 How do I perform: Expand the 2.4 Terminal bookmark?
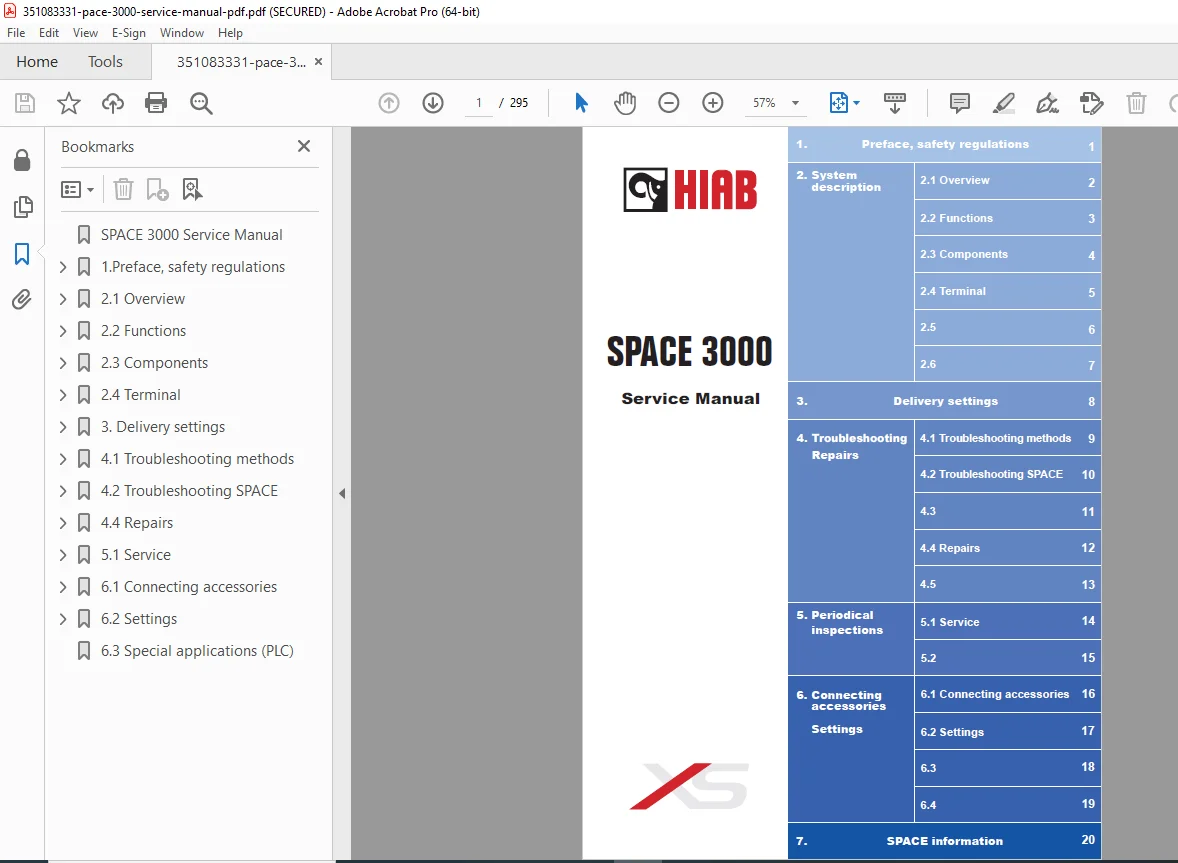[x=63, y=395]
